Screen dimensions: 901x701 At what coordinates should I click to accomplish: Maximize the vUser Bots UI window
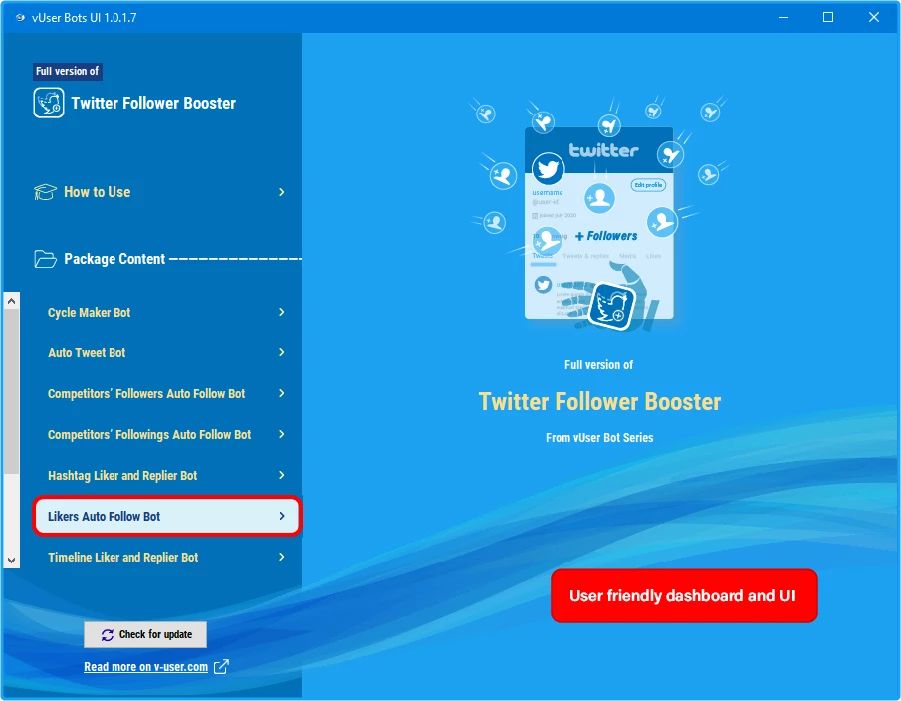pyautogui.click(x=828, y=17)
